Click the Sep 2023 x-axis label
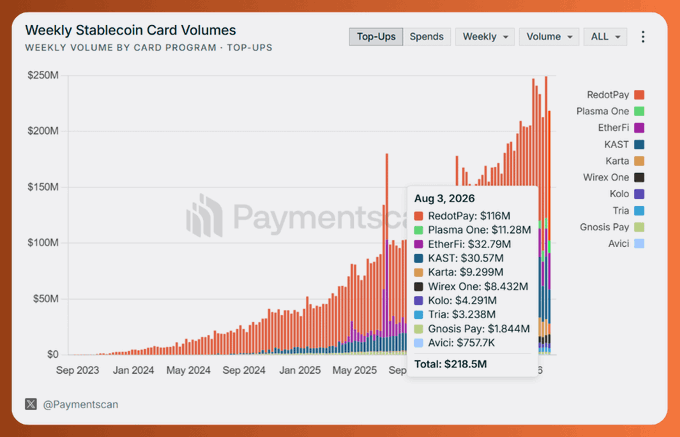The image size is (680, 437). 78,370
